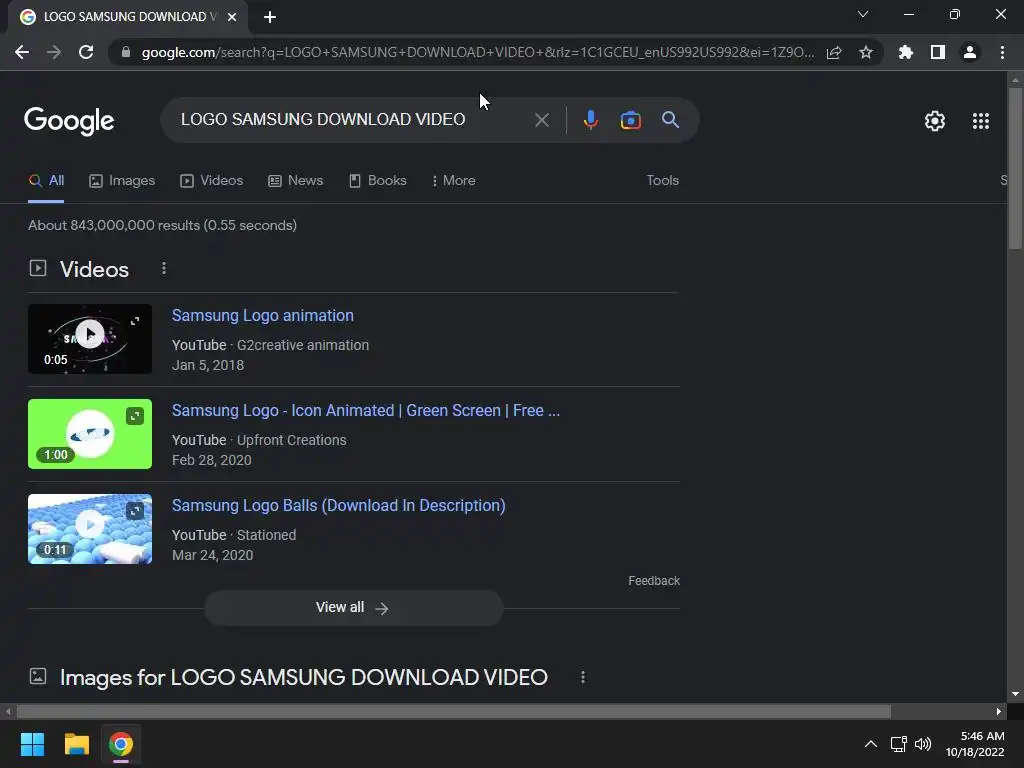This screenshot has height=768, width=1024.
Task: Select the All results tab
Action: (x=46, y=181)
